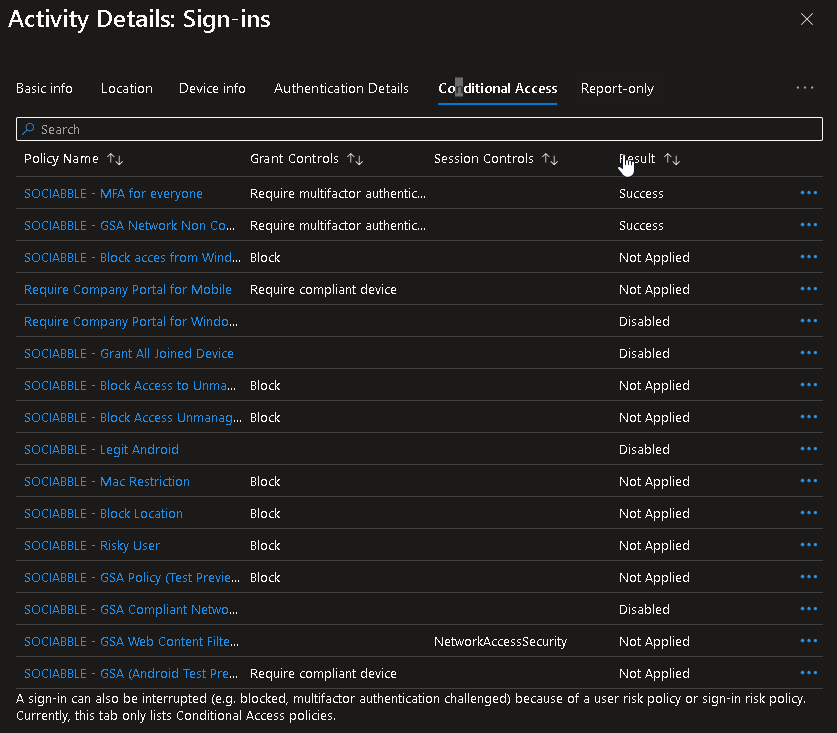Click Block grant control in Block Location row
The width and height of the screenshot is (837, 733).
pyautogui.click(x=265, y=514)
